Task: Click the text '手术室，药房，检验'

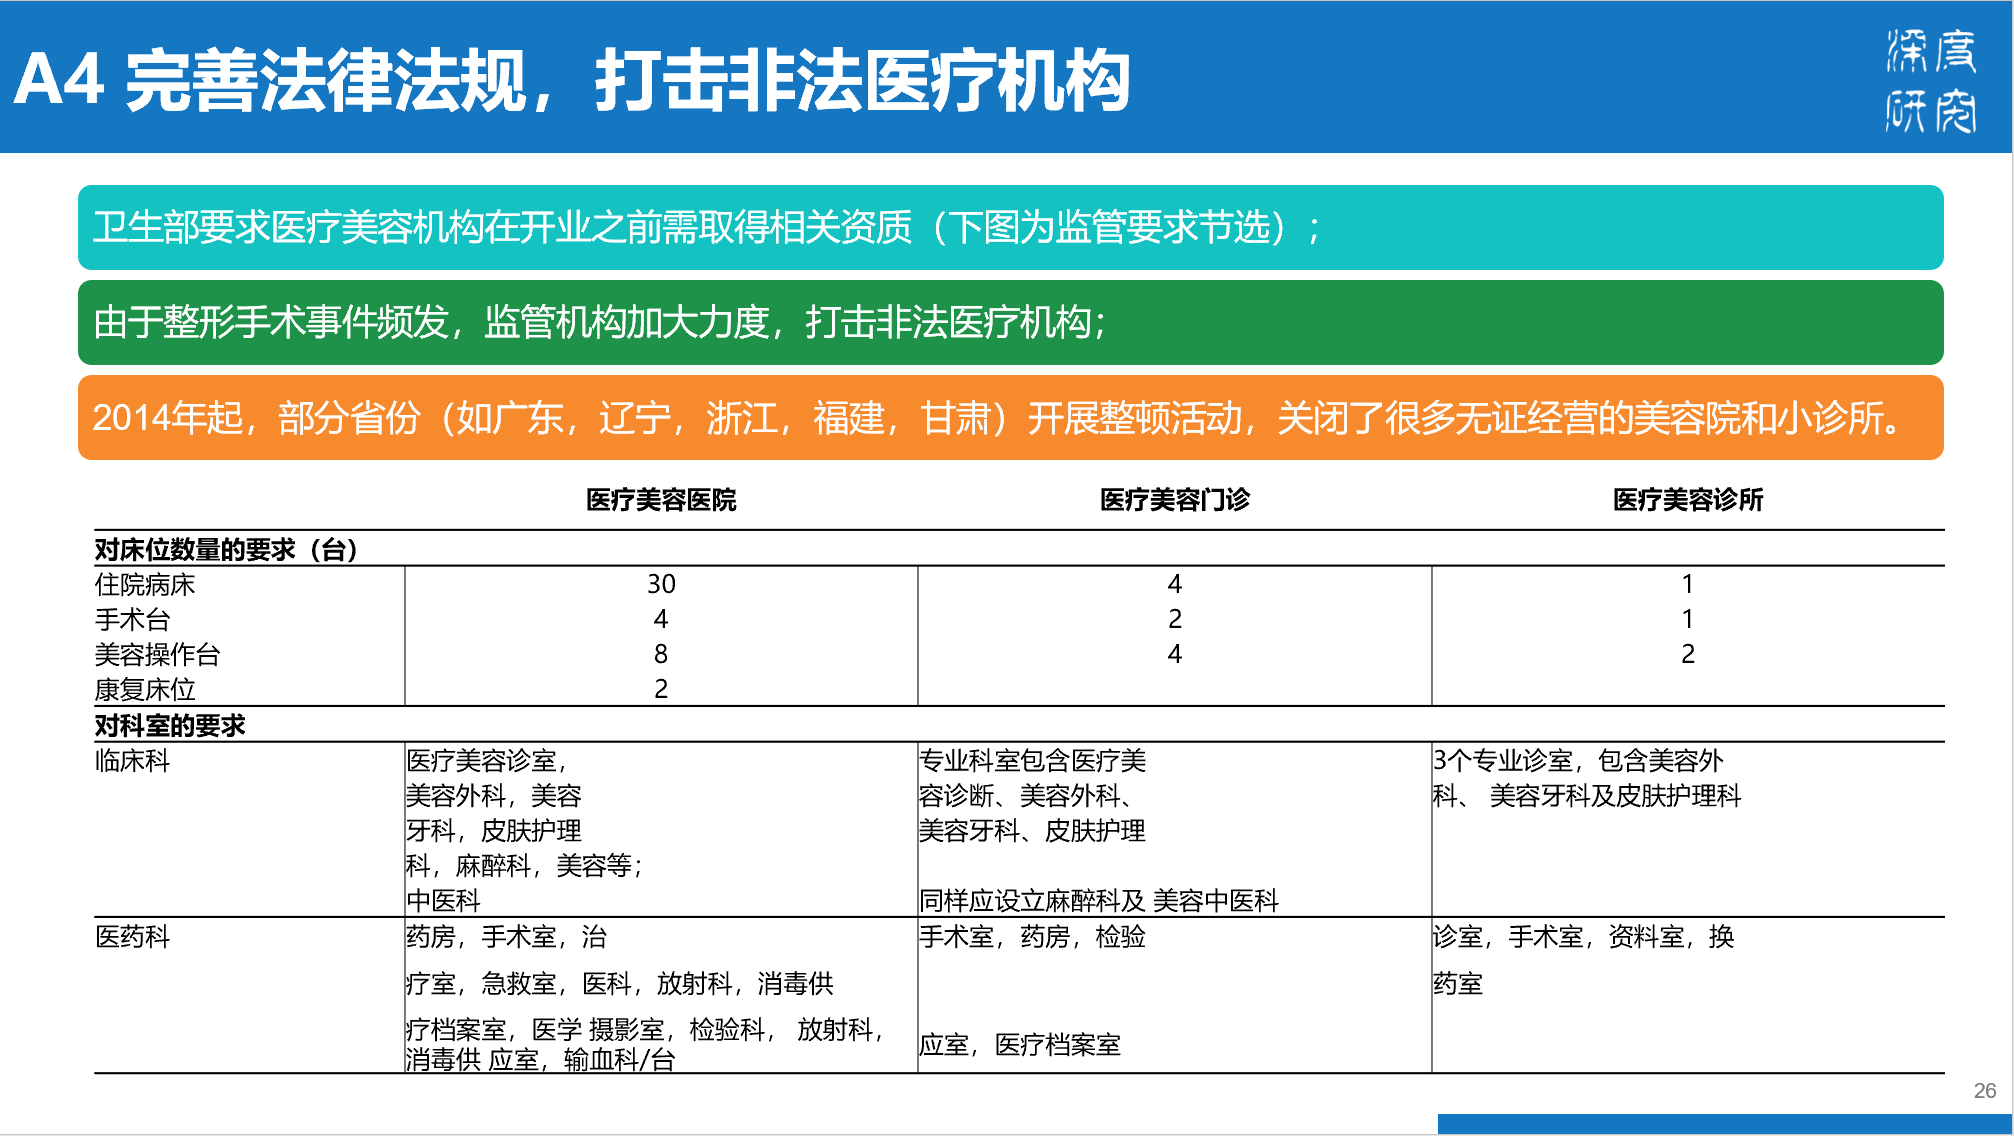Action: click(x=1032, y=936)
